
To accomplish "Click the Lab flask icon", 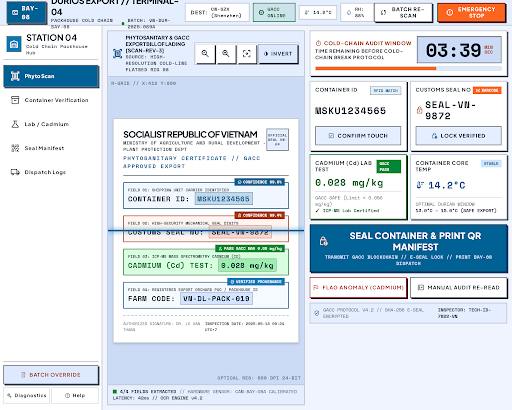I will coord(15,124).
